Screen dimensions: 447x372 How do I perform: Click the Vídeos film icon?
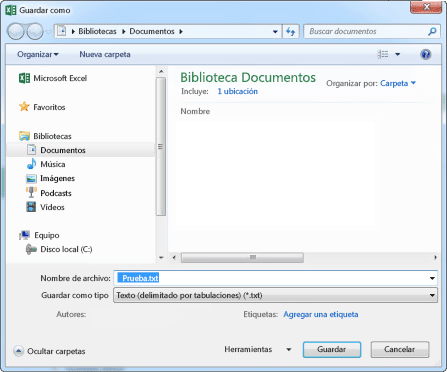[x=31, y=207]
